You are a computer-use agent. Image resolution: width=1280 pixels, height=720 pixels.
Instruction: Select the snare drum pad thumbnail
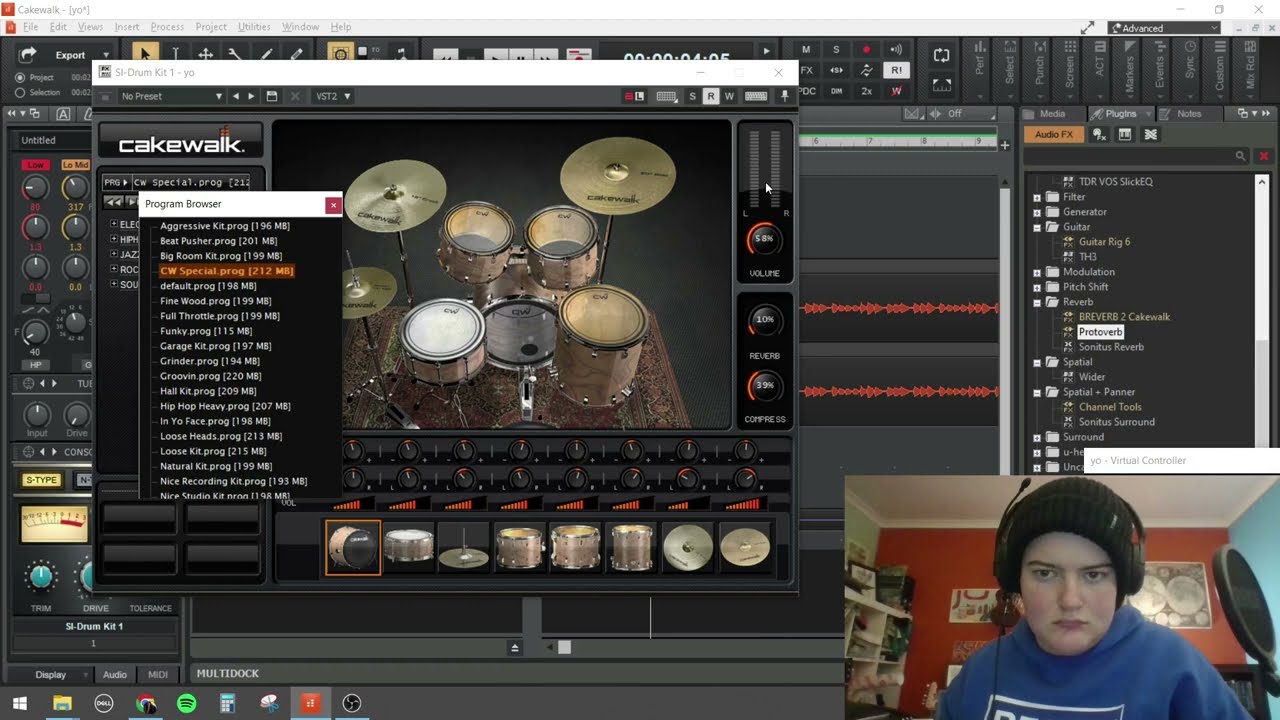(408, 547)
